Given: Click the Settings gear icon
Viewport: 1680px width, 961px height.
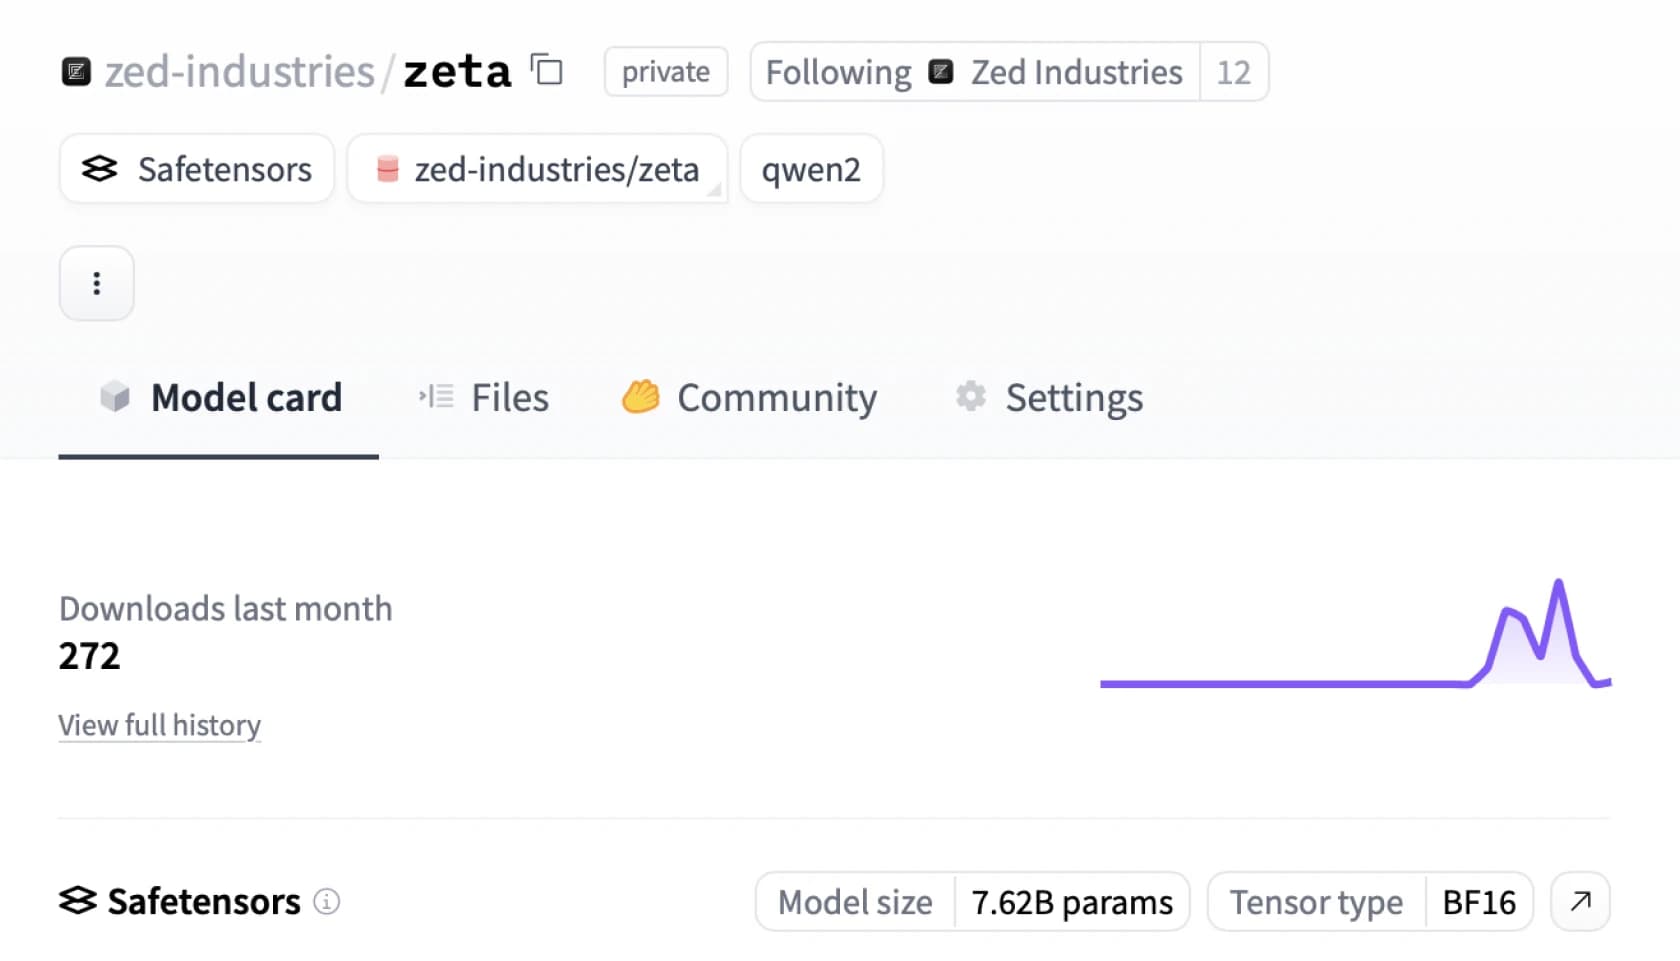Looking at the screenshot, I should (x=970, y=397).
